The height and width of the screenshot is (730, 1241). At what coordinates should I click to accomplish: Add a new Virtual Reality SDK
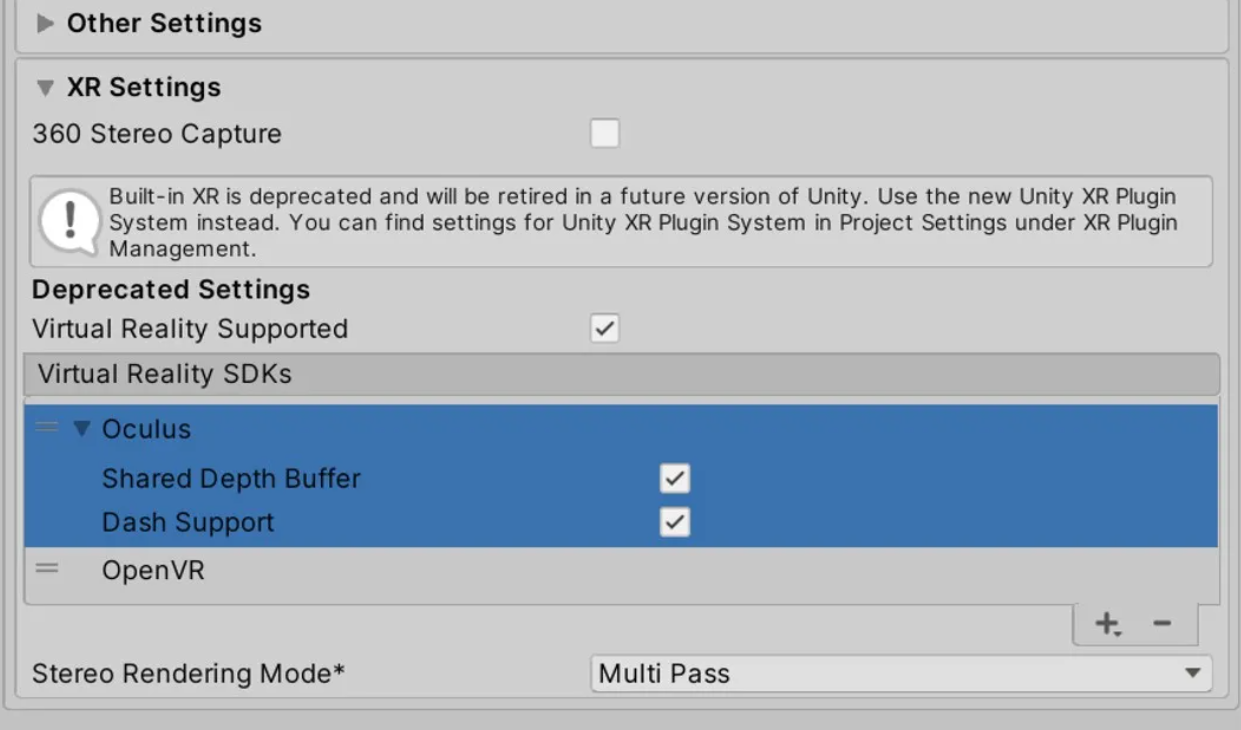click(1107, 624)
